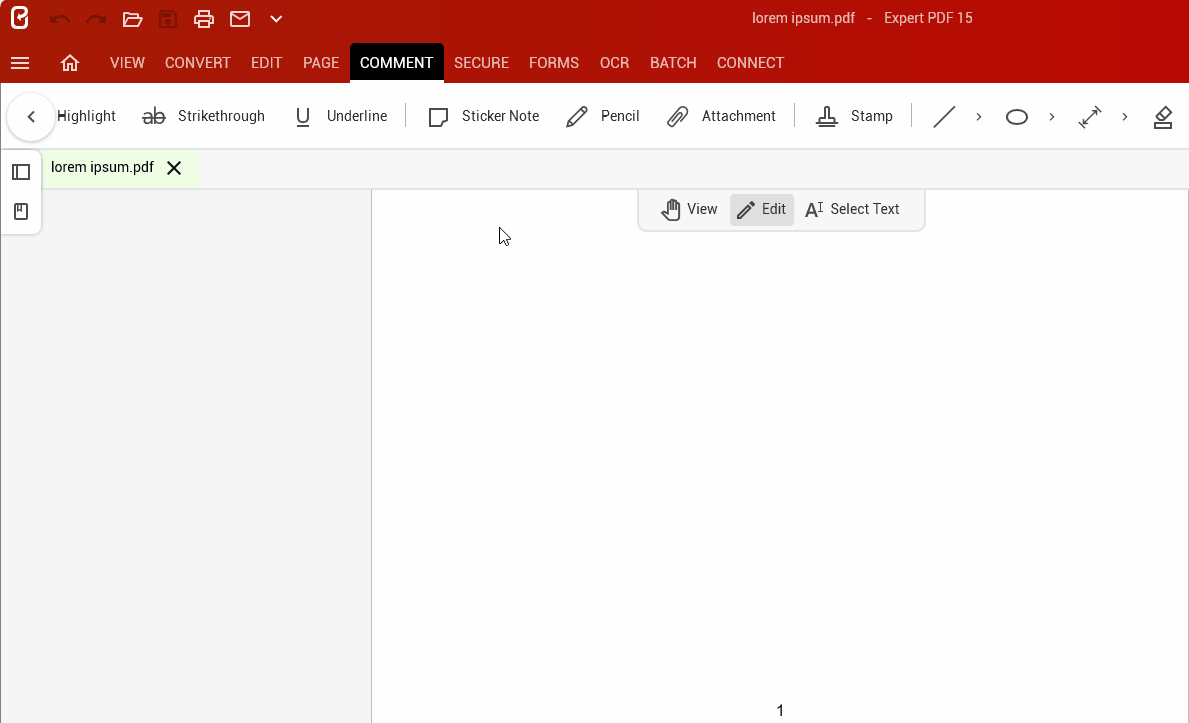The width and height of the screenshot is (1189, 723).
Task: Save the document with floppy icon
Action: (x=168, y=19)
